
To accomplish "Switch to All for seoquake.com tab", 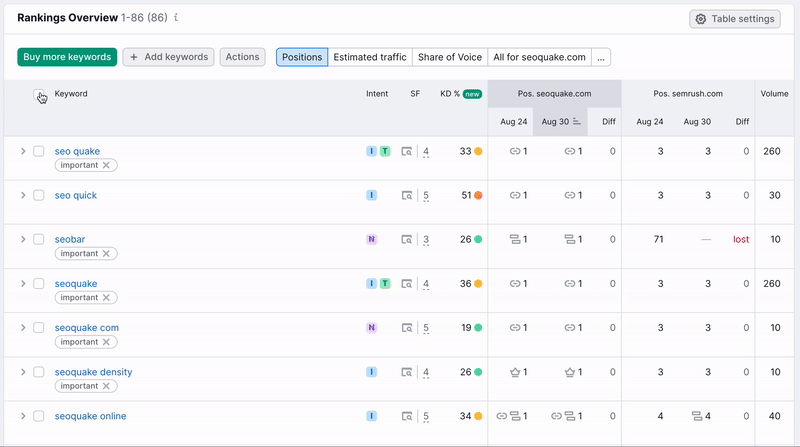I will 539,57.
